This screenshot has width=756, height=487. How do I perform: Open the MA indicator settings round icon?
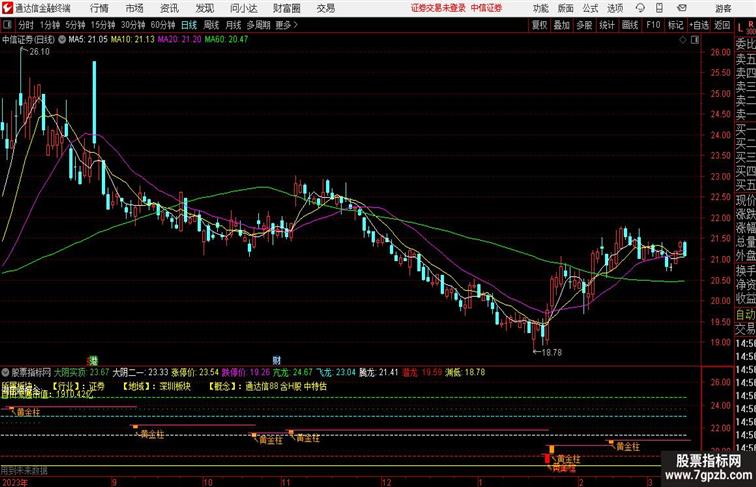click(x=62, y=40)
